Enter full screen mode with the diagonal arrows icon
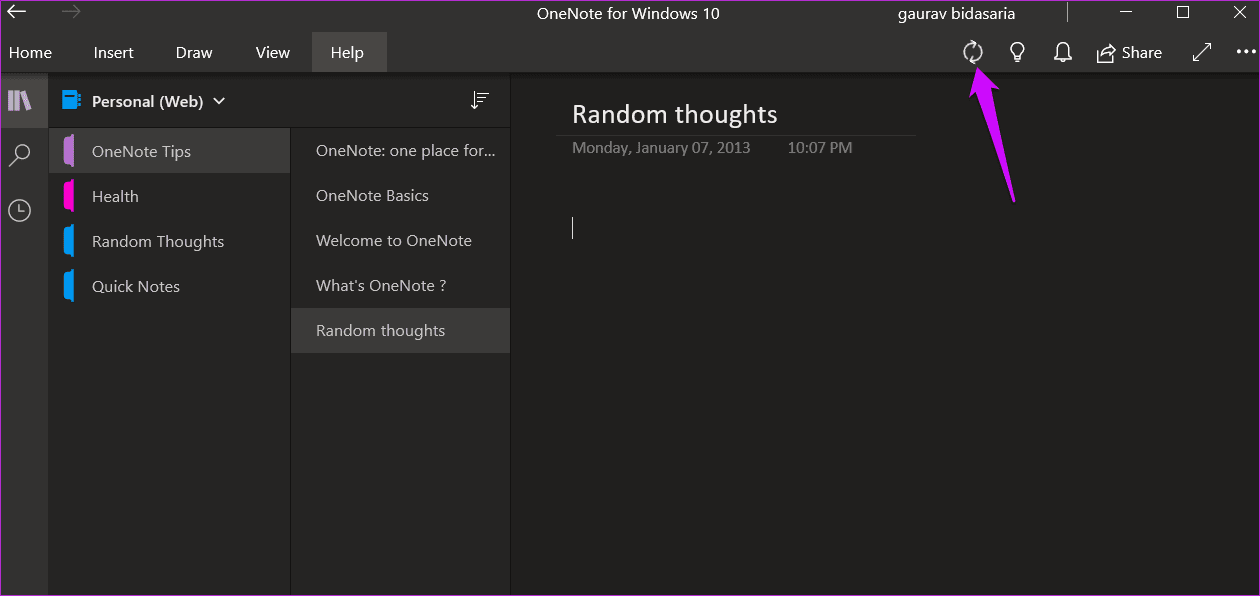Image resolution: width=1260 pixels, height=596 pixels. pos(1202,52)
